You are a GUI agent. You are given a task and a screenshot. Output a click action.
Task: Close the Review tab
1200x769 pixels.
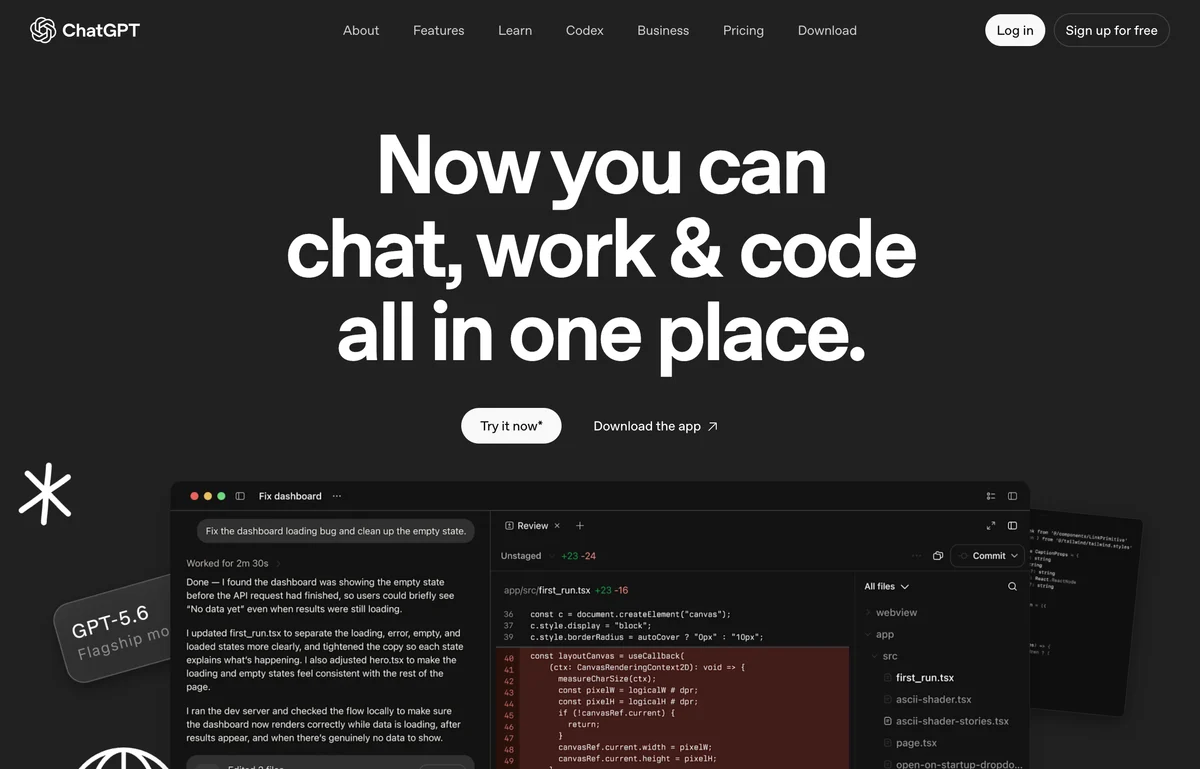557,526
